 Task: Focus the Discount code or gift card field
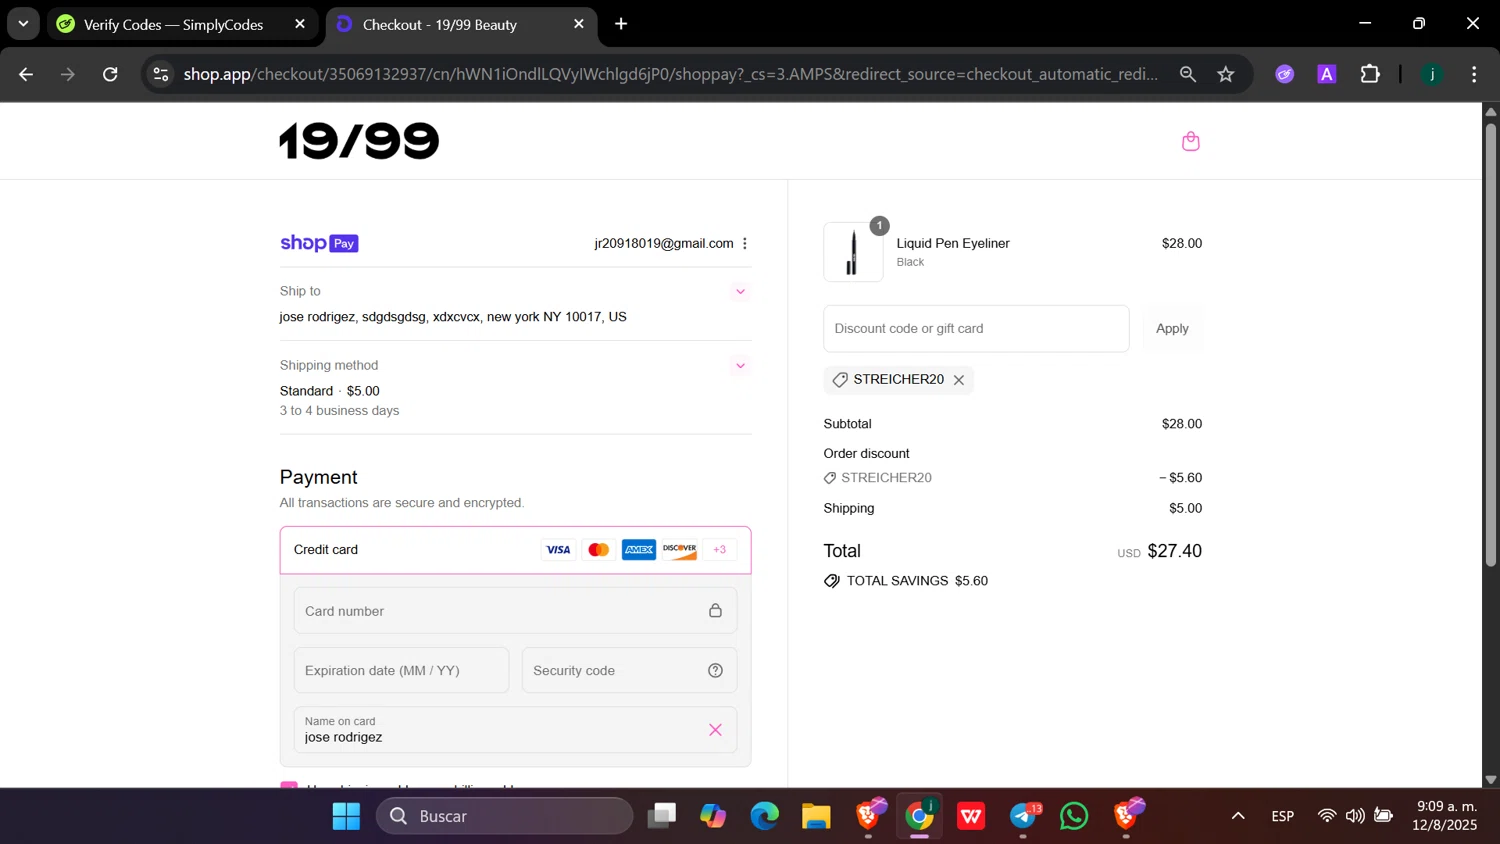976,329
